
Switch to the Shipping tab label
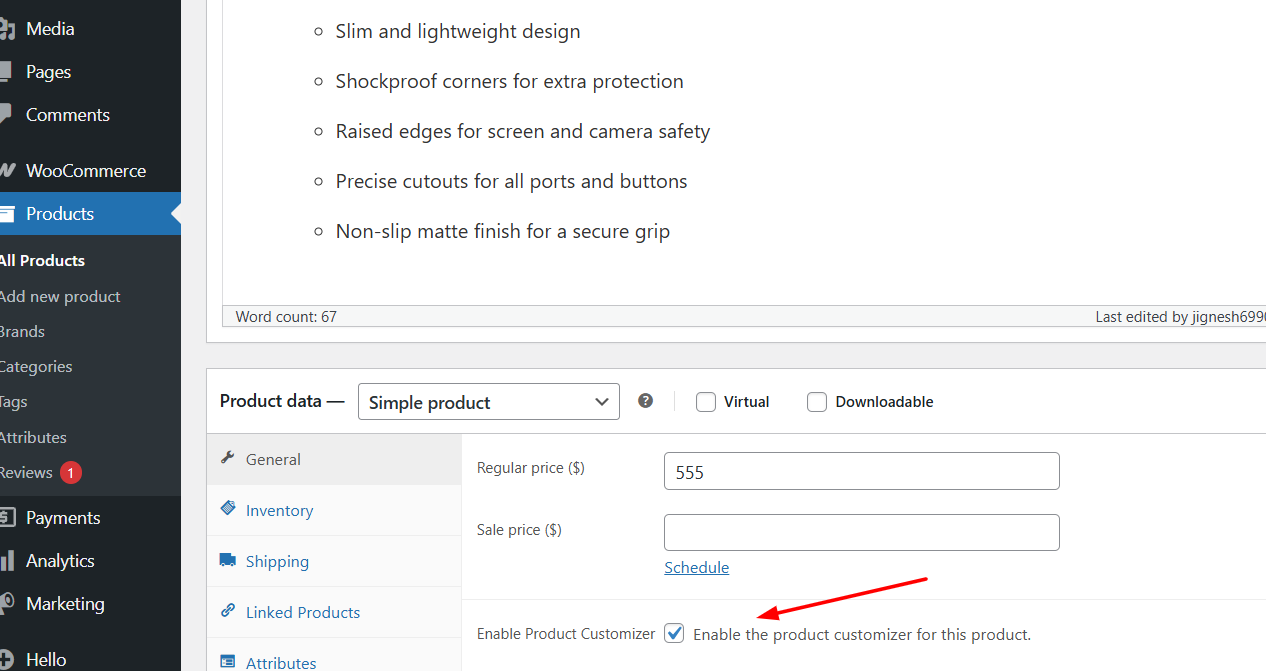277,561
